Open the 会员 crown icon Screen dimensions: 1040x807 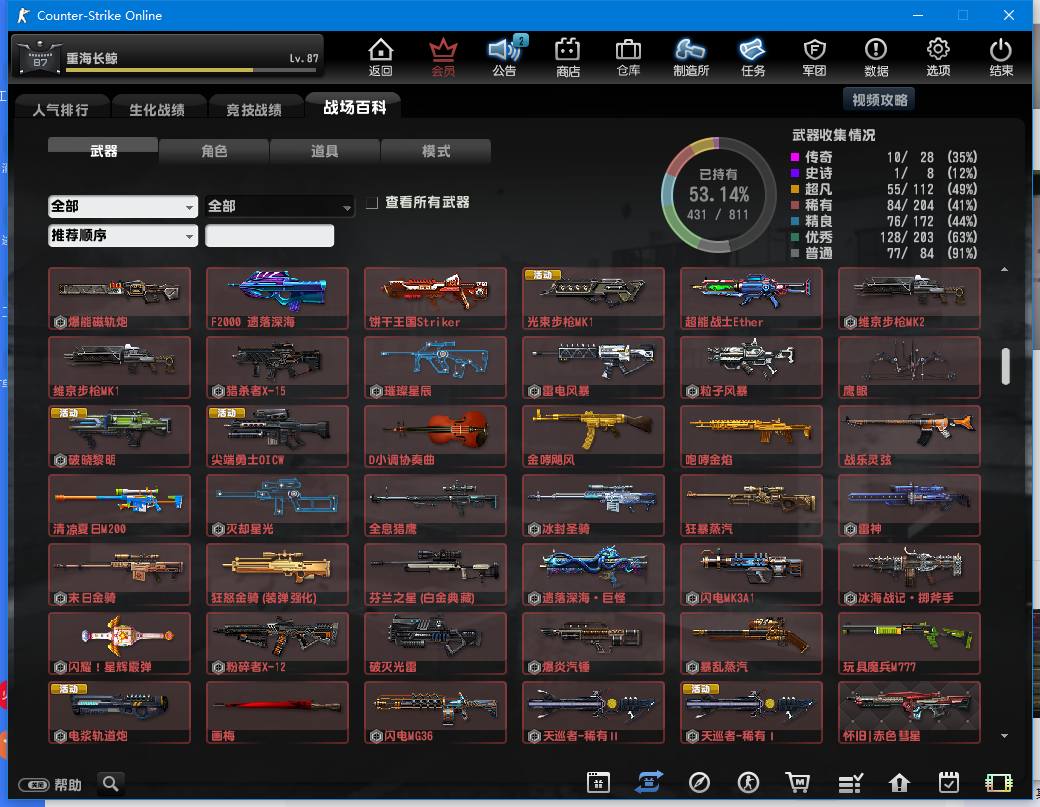pos(443,57)
